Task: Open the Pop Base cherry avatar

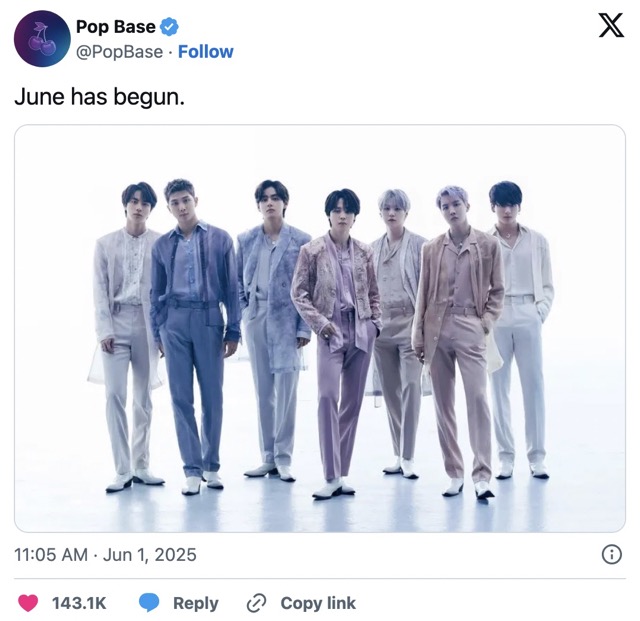Action: tap(42, 39)
